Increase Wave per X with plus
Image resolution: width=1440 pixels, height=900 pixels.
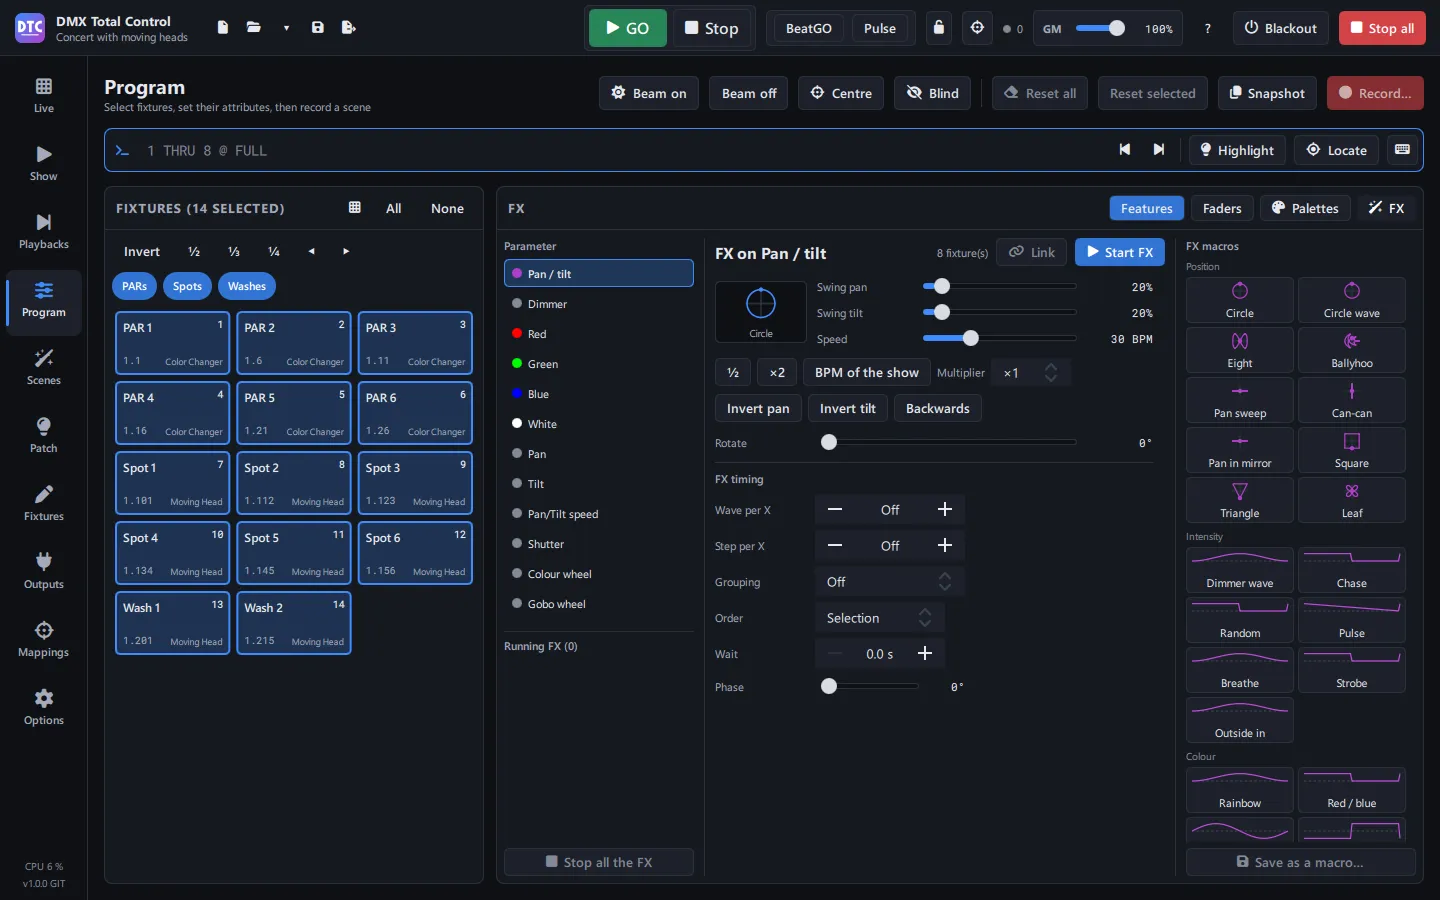945,510
